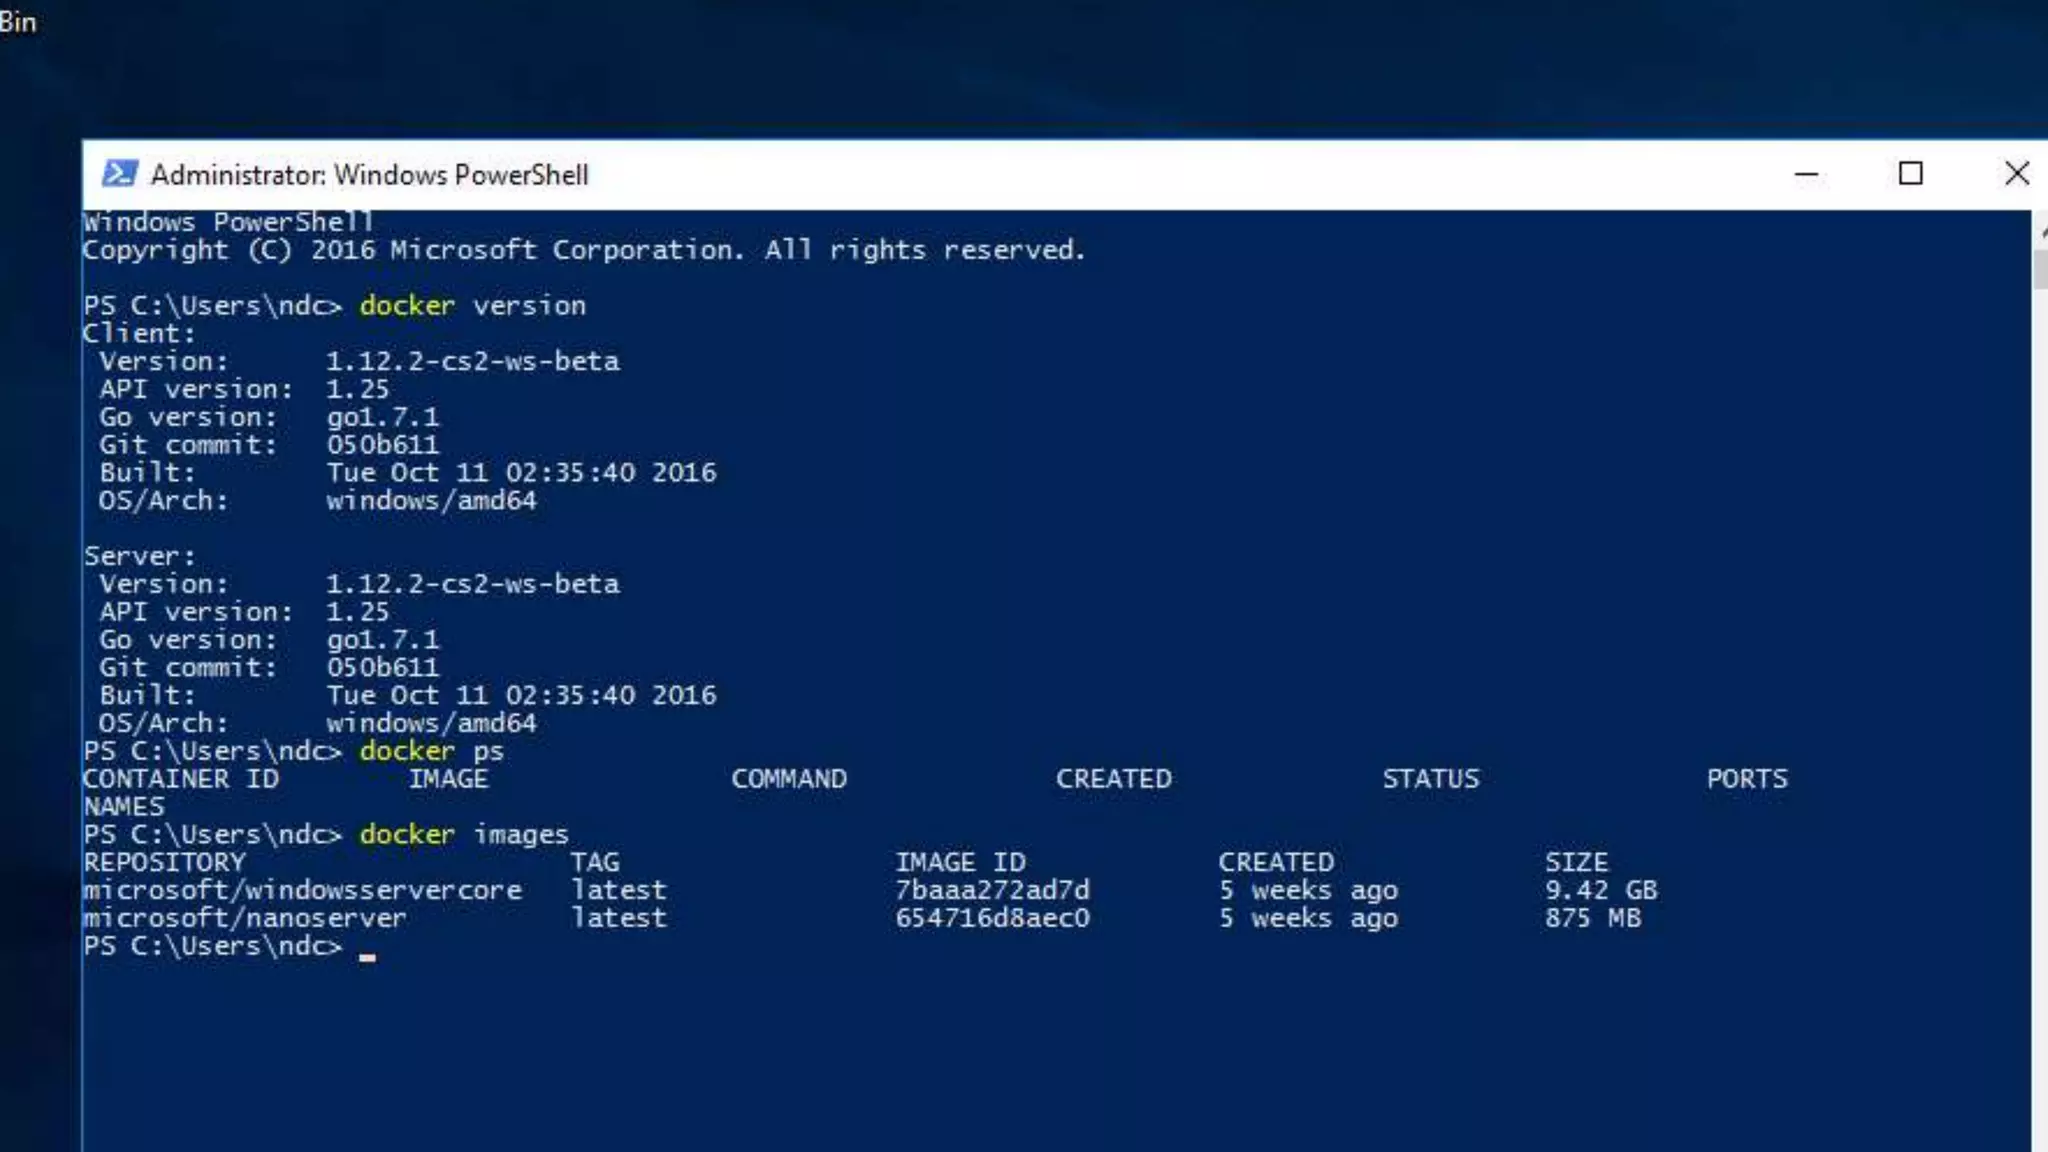Click the 9.42 GB size value
Viewport: 2048px width, 1152px height.
(1600, 890)
